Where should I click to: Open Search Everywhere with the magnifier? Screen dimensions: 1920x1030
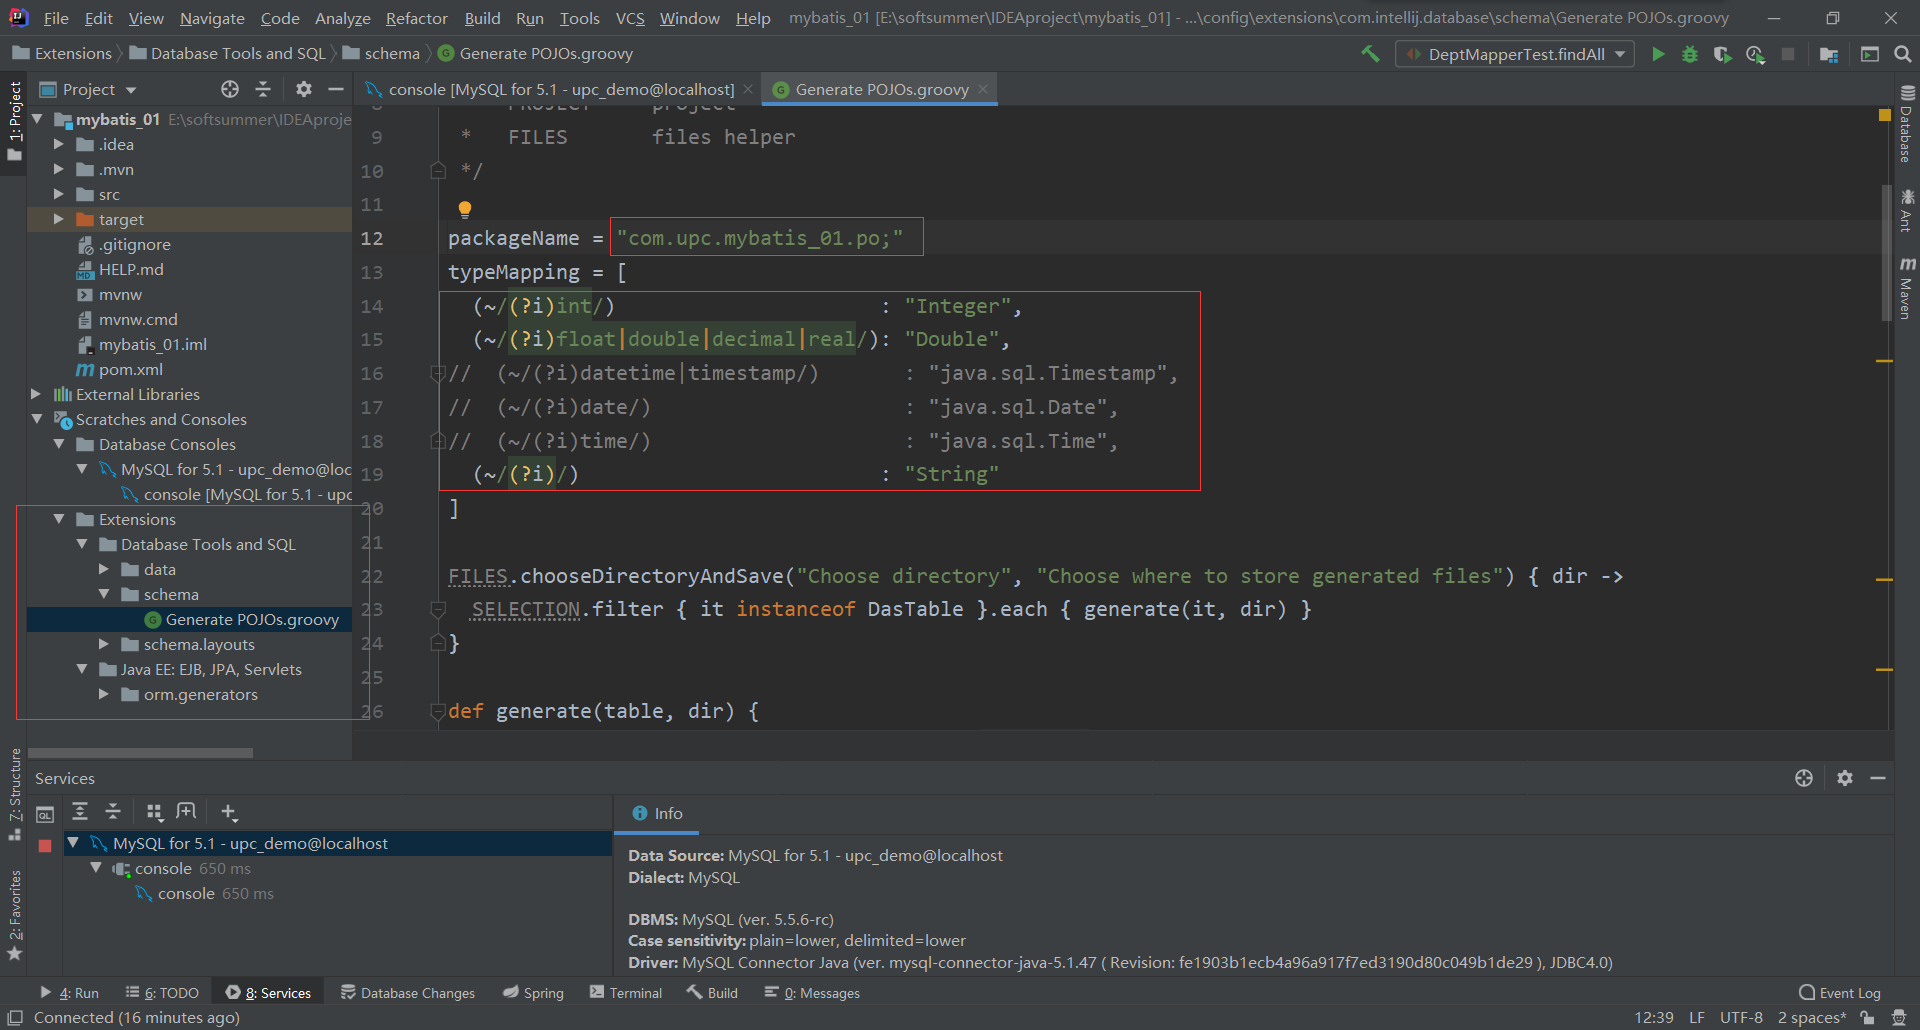(1903, 54)
